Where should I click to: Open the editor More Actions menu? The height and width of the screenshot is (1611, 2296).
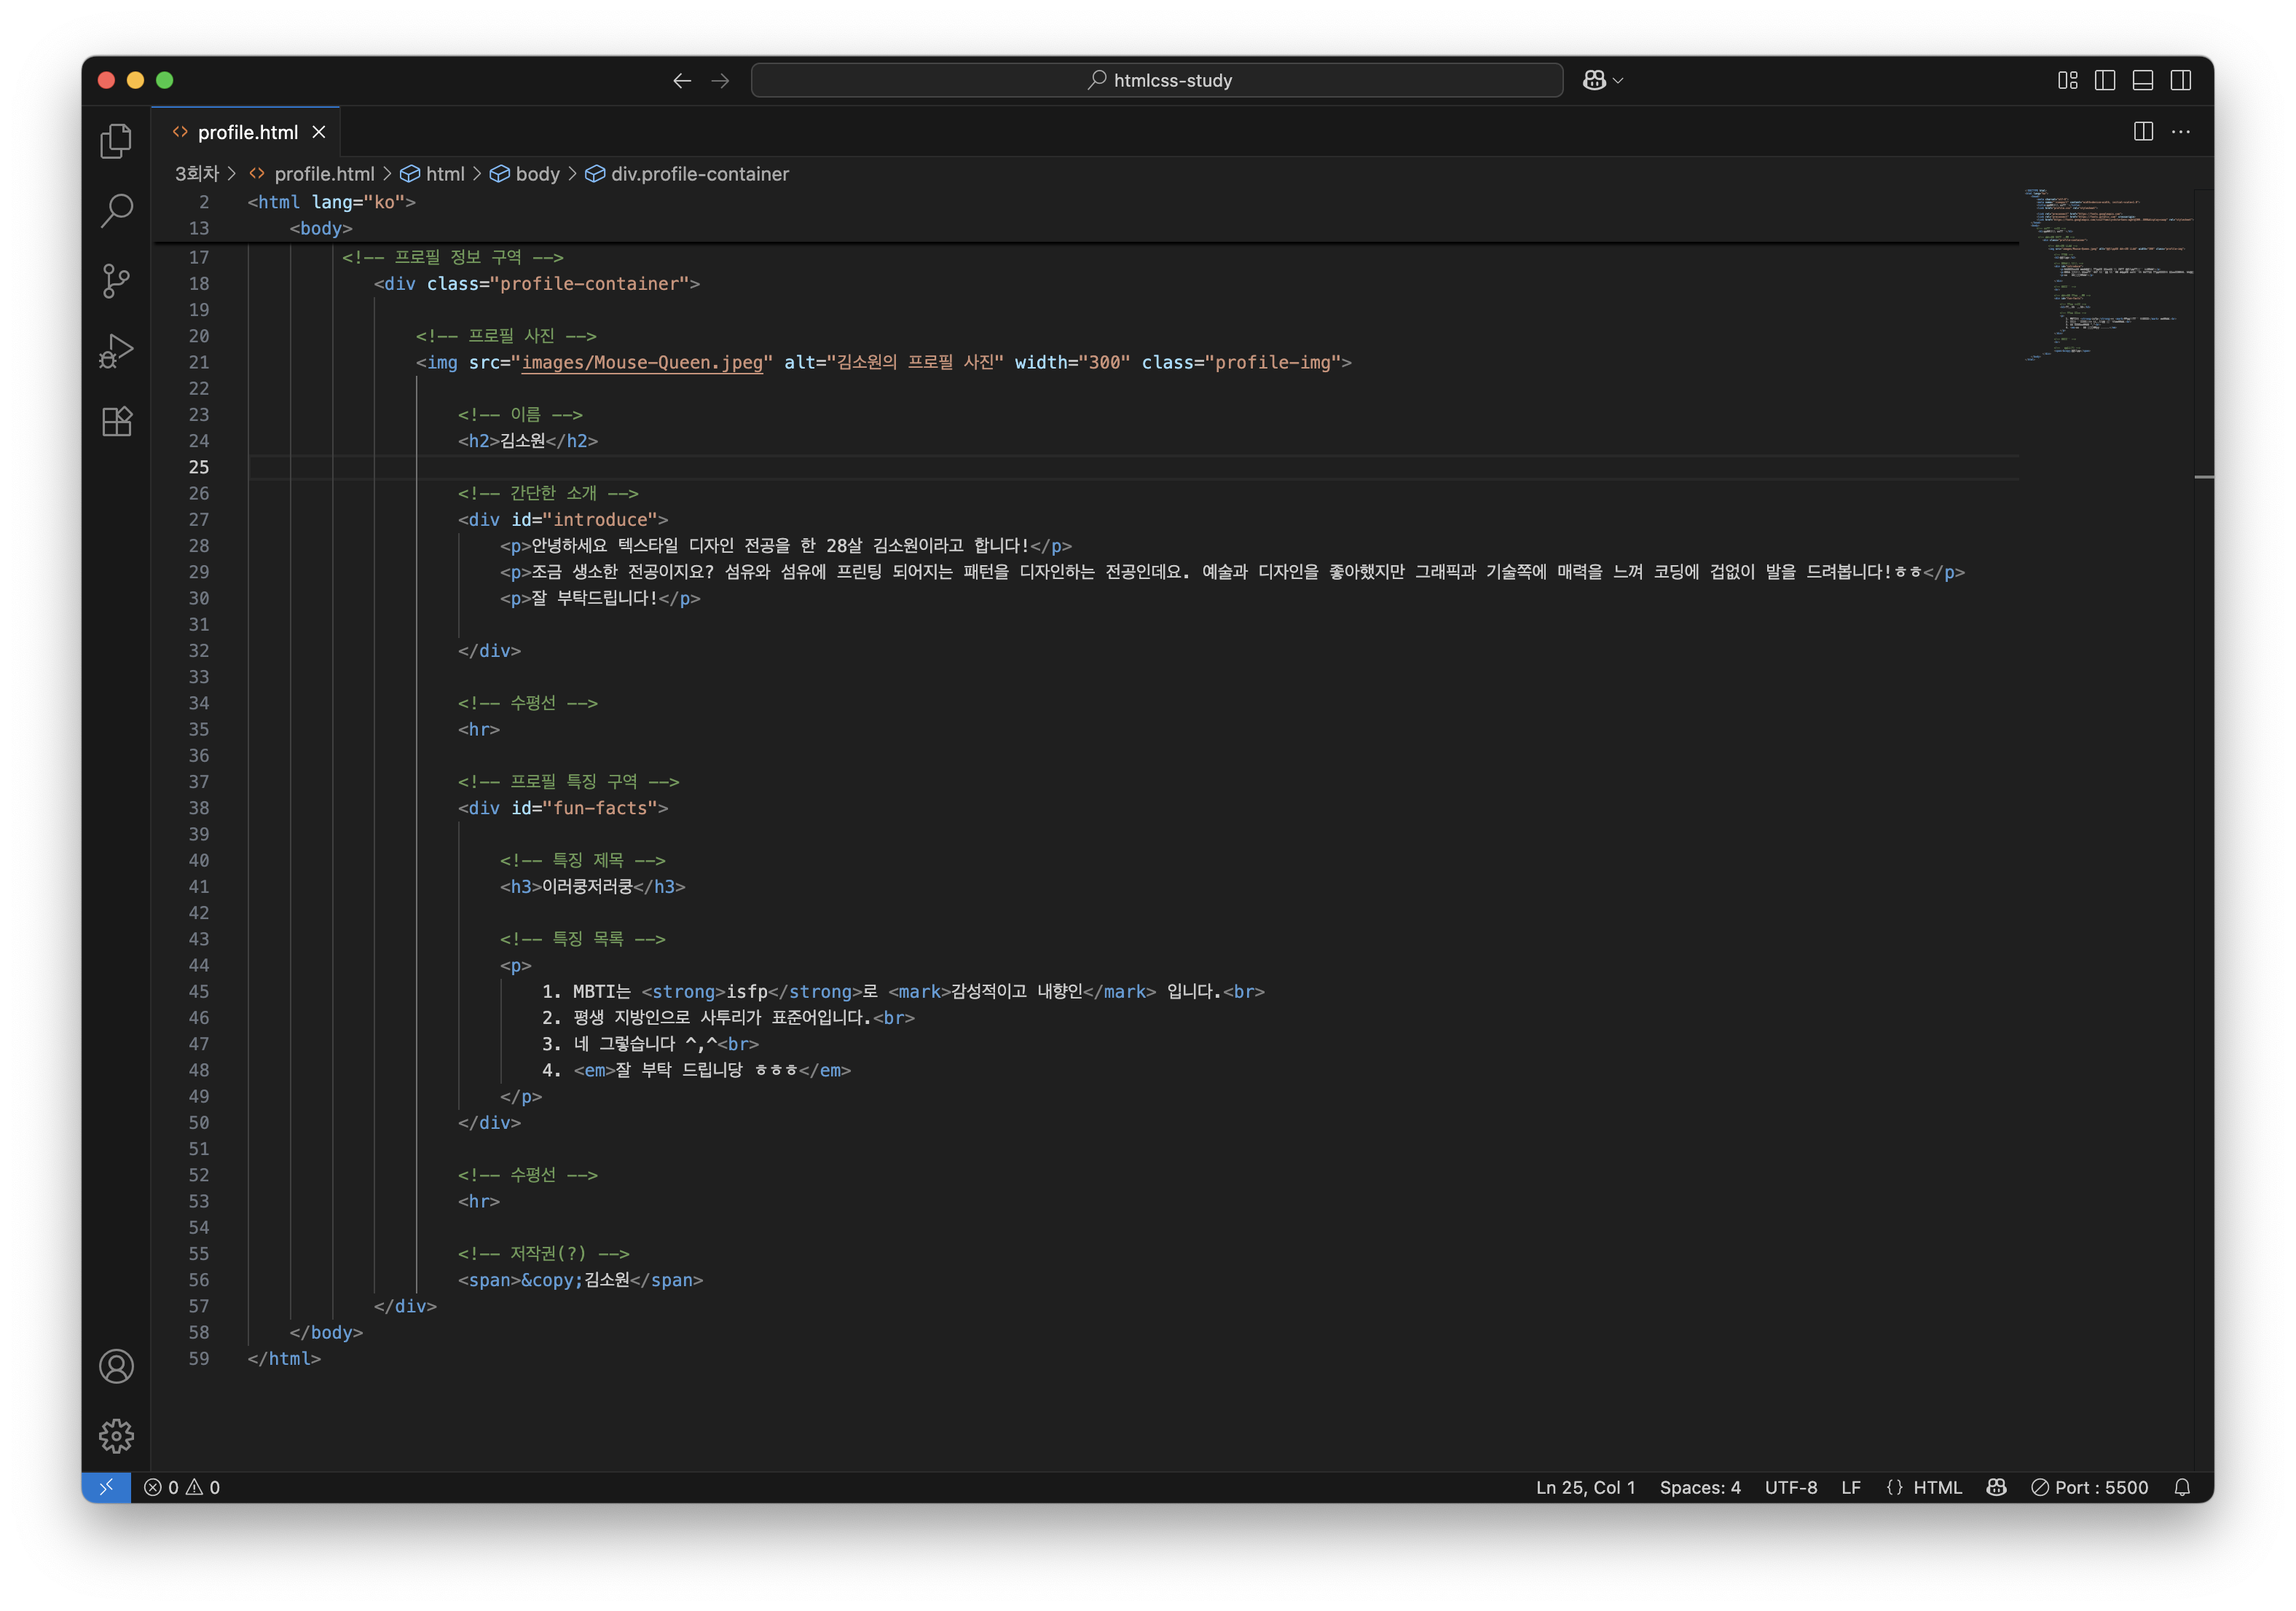2181,132
